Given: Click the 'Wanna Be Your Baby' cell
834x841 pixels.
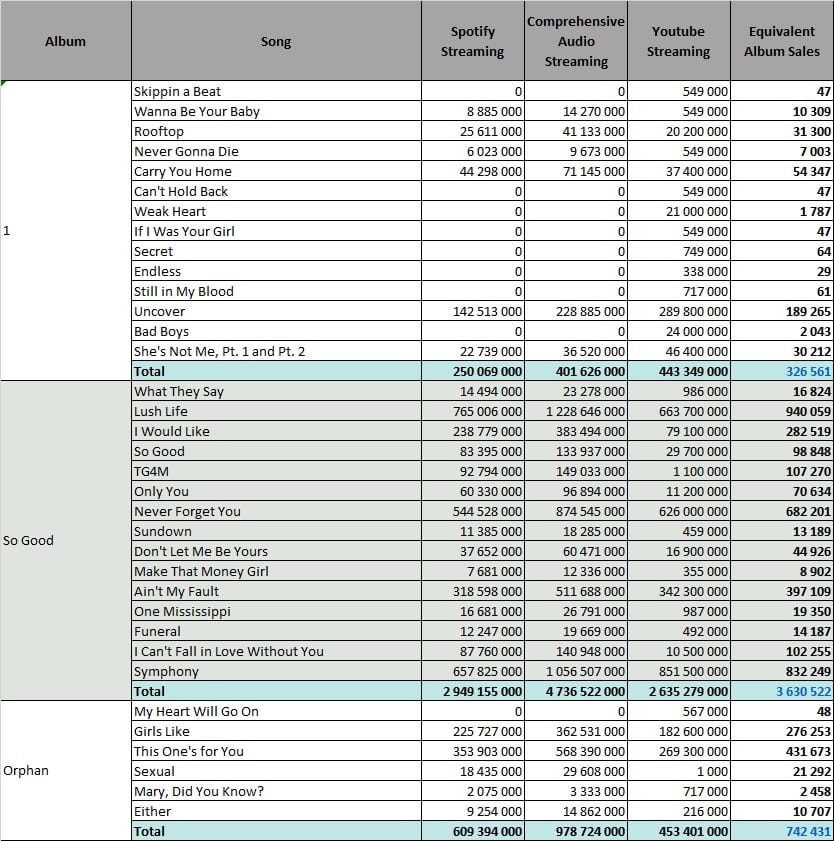Looking at the screenshot, I should tap(276, 111).
